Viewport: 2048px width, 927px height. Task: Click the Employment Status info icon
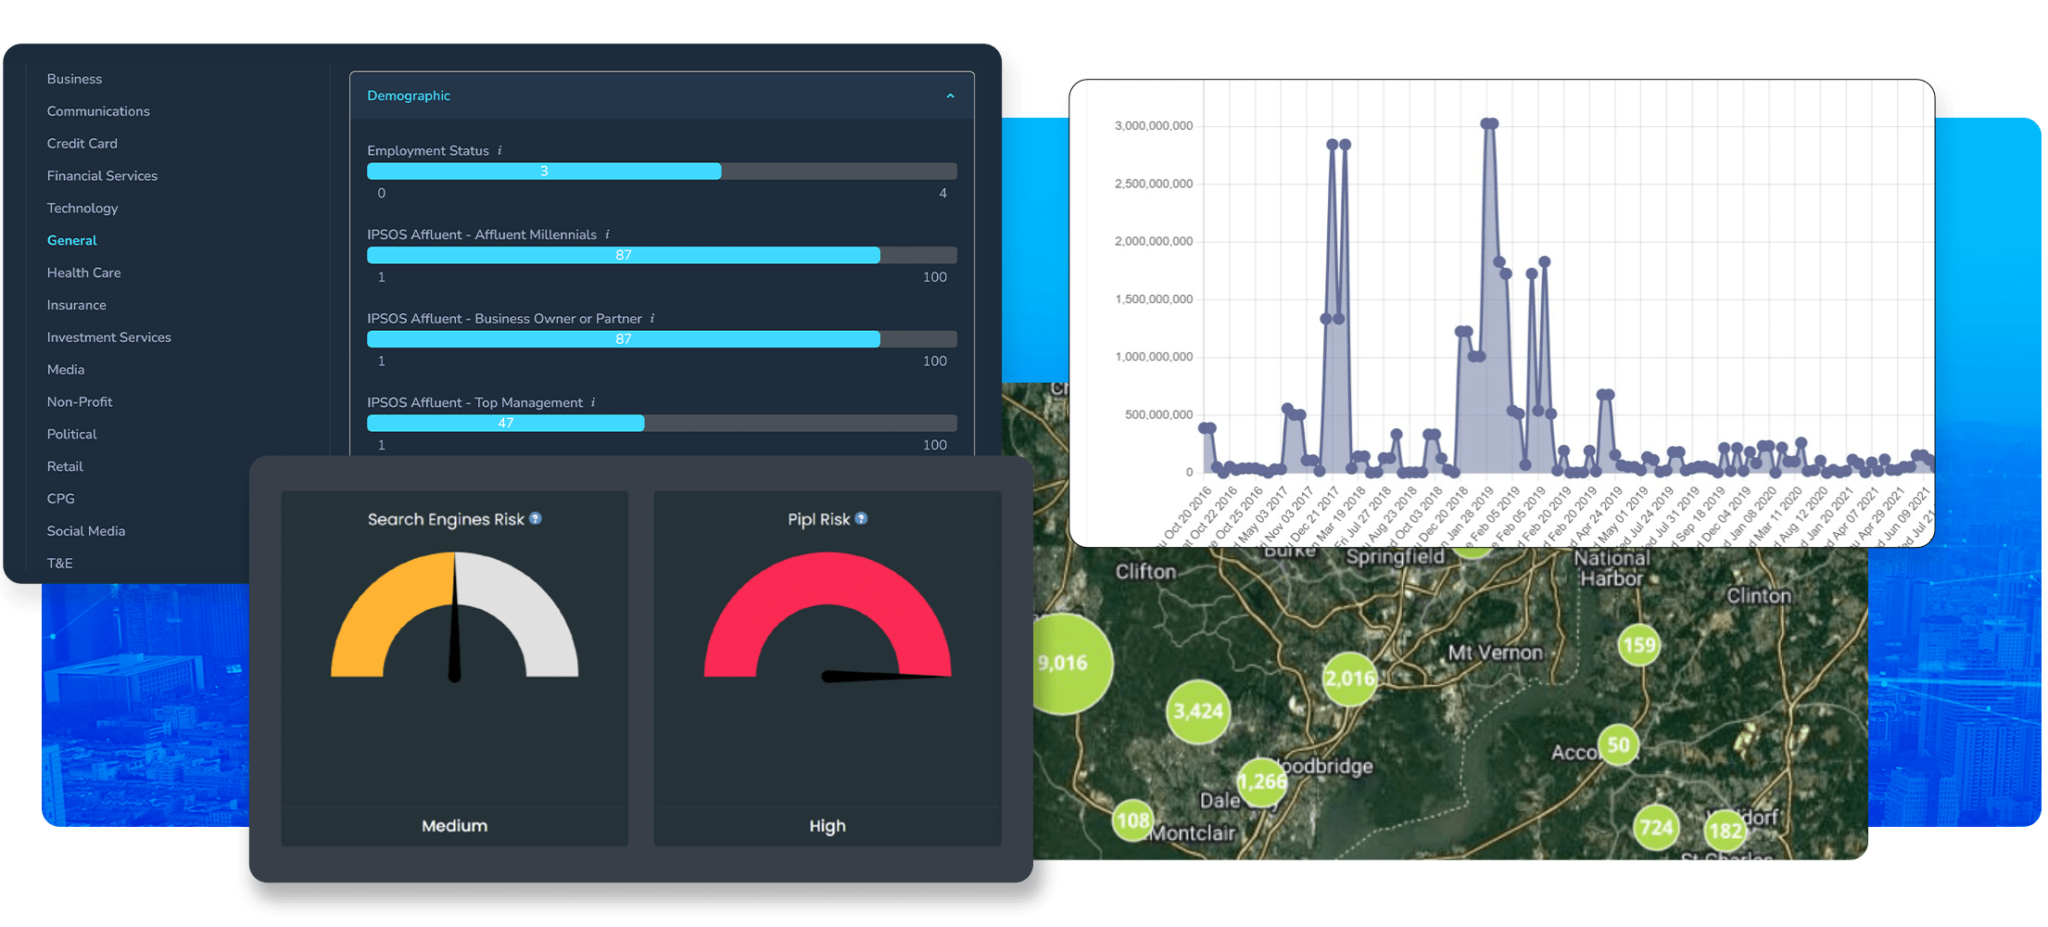click(498, 150)
